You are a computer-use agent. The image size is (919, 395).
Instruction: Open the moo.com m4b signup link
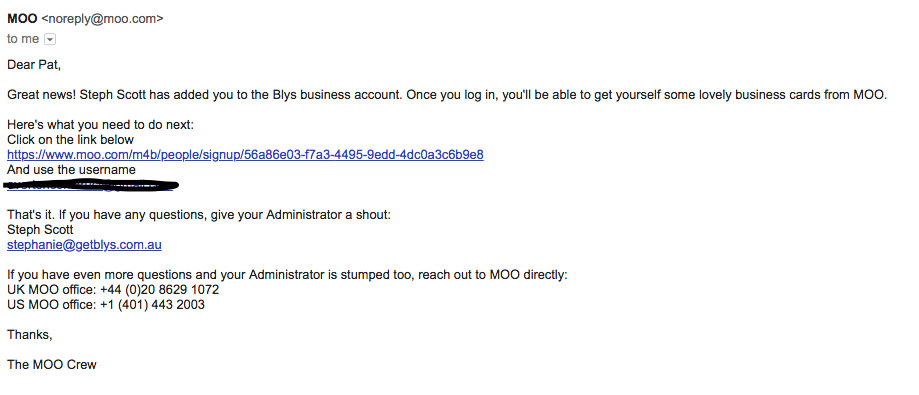click(x=245, y=155)
